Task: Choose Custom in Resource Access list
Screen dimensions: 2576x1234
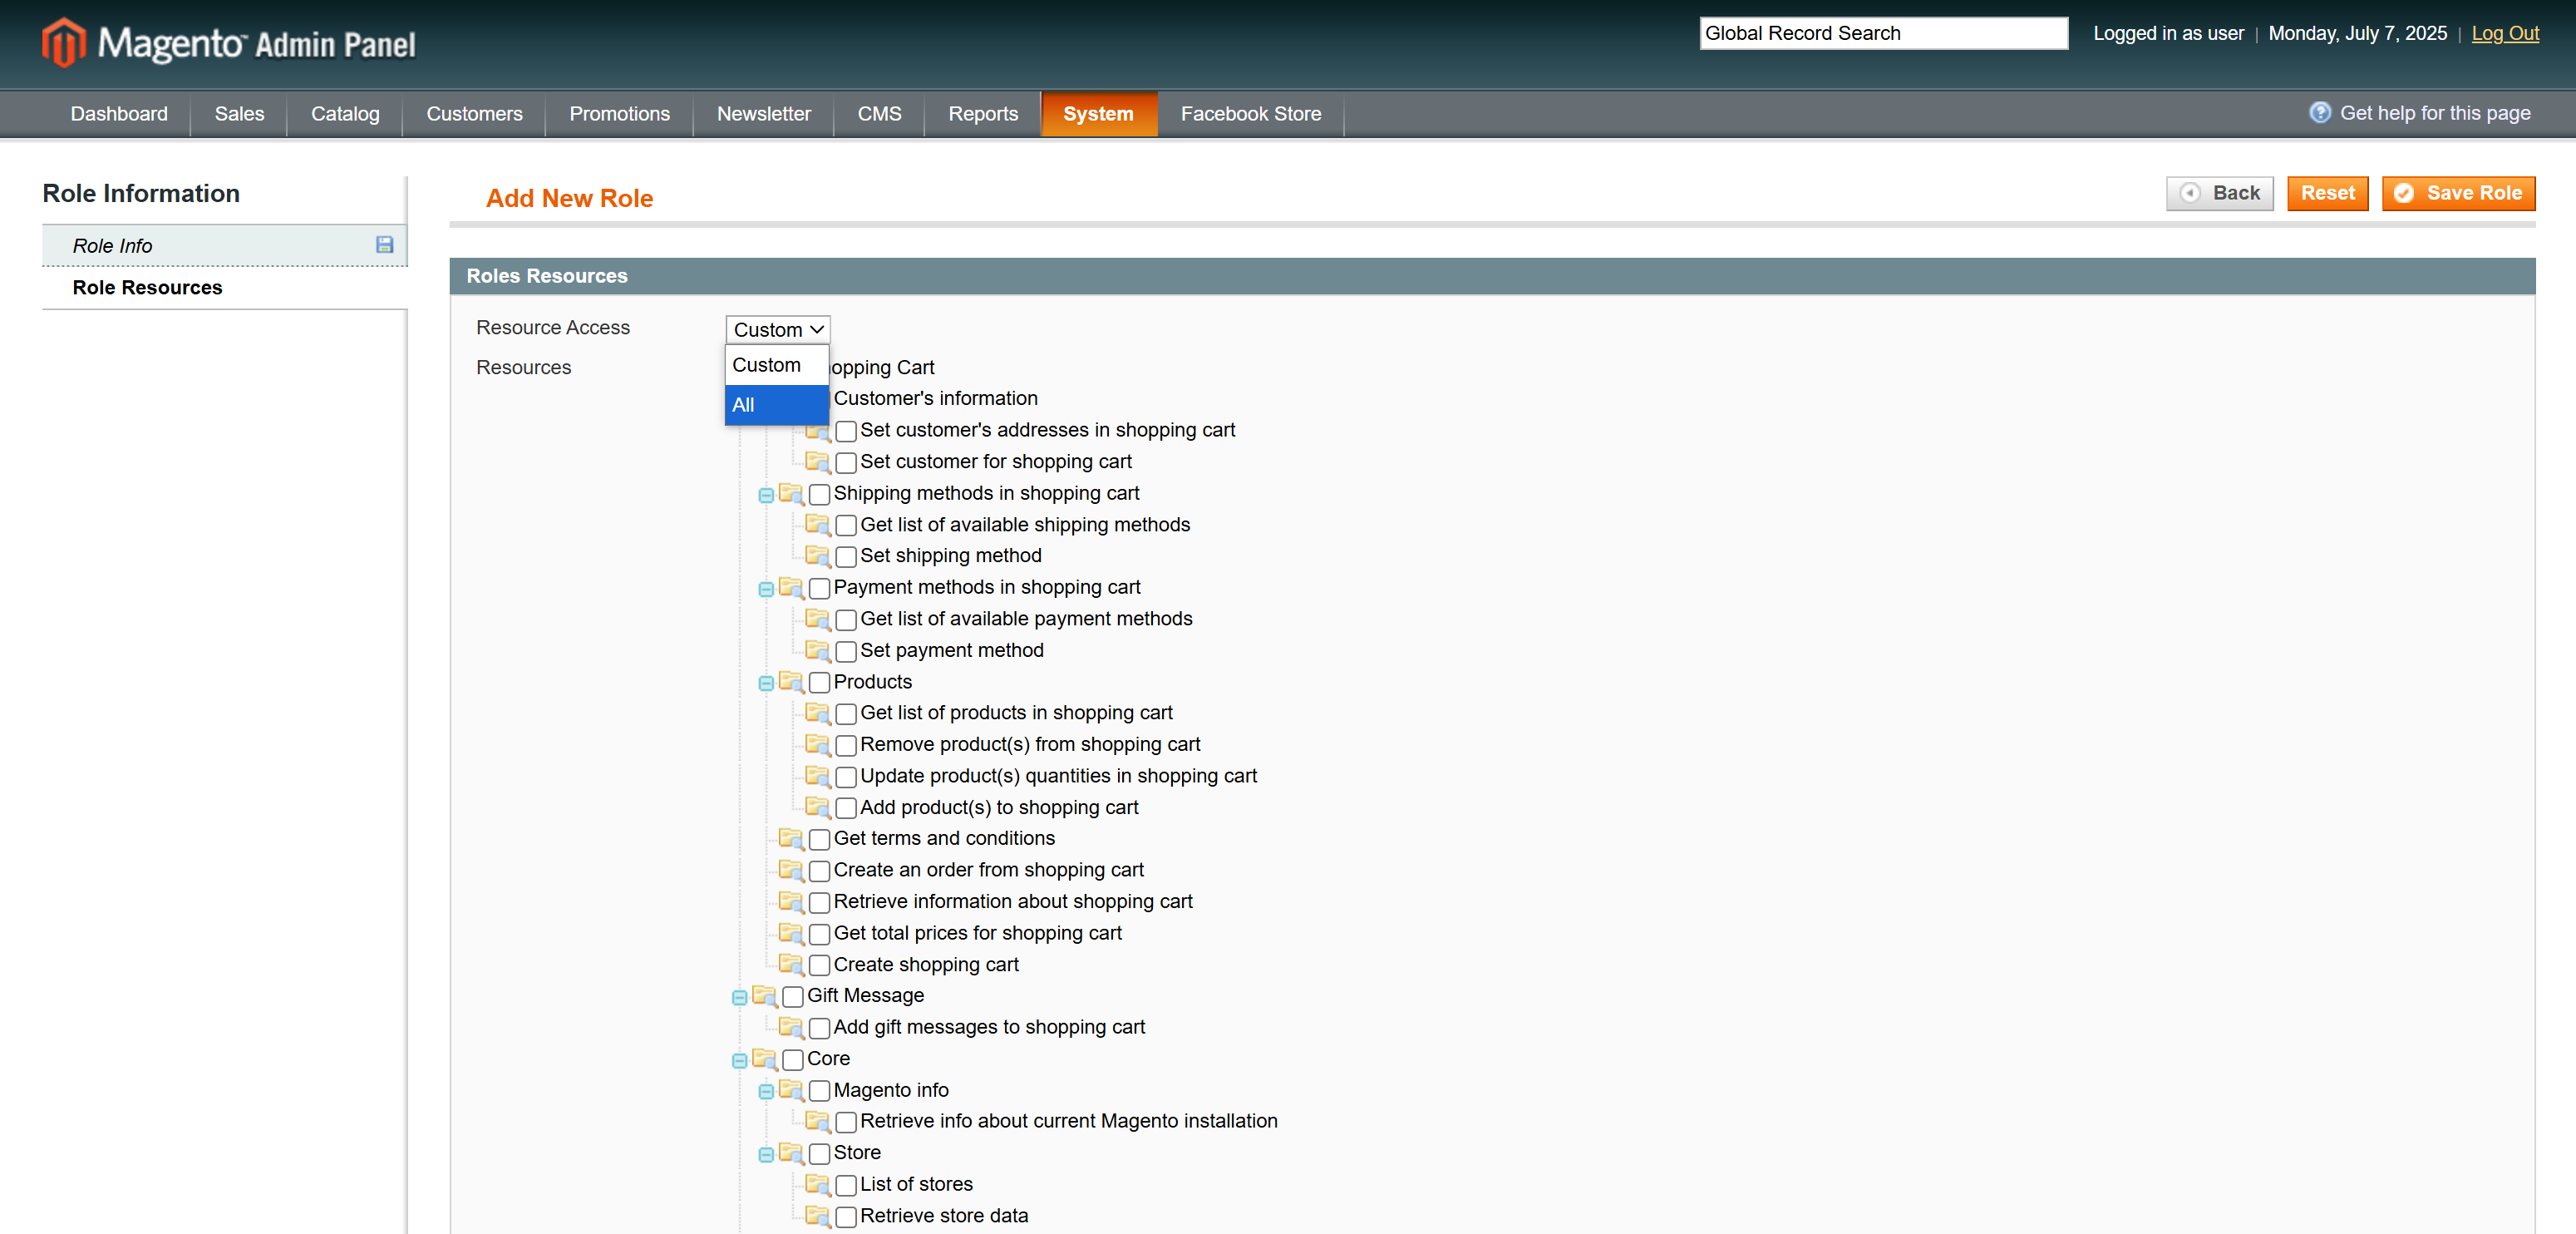Action: pyautogui.click(x=777, y=365)
